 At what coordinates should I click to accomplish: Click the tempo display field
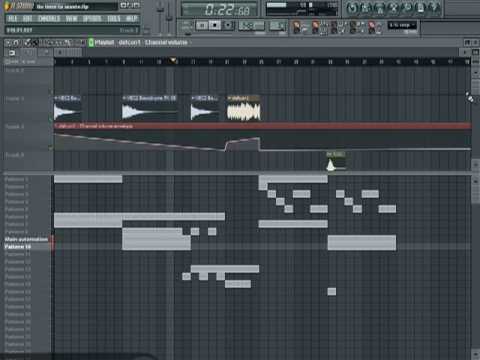(x=252, y=25)
